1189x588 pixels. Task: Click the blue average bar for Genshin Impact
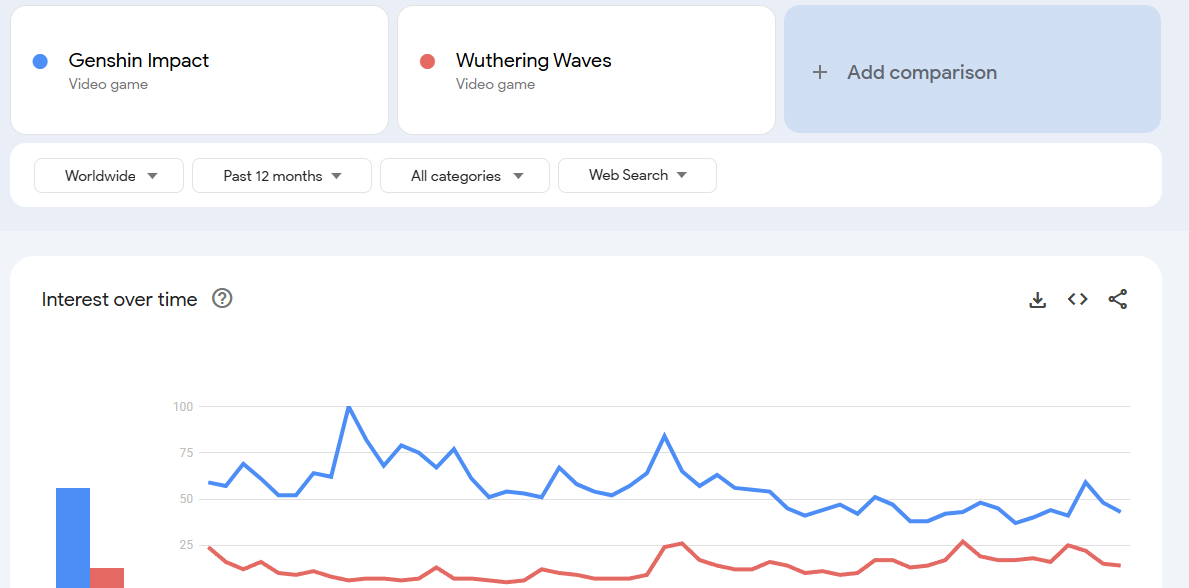(73, 537)
